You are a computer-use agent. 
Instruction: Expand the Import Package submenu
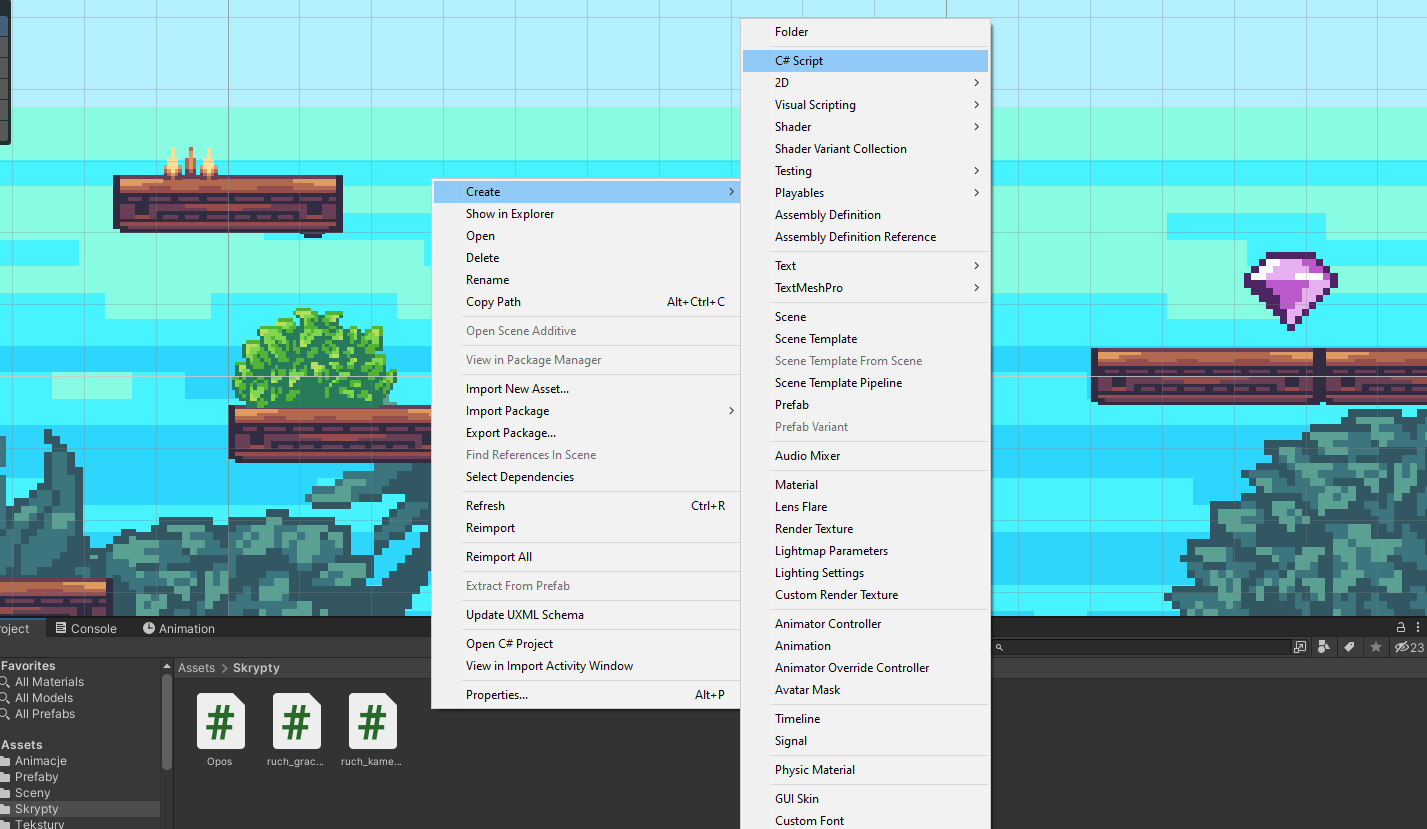point(506,410)
